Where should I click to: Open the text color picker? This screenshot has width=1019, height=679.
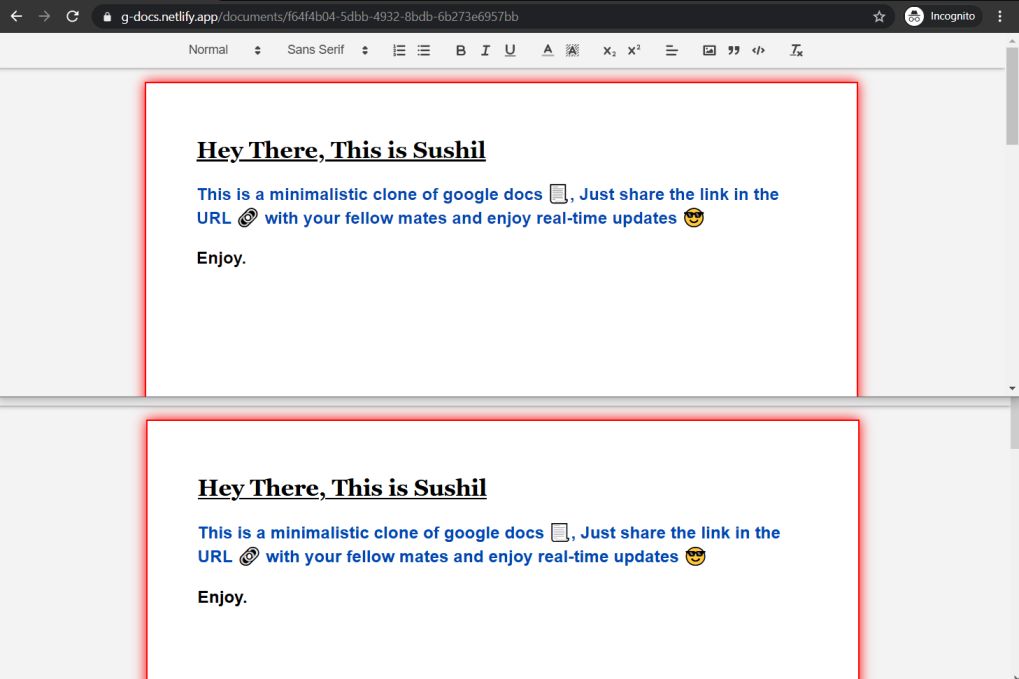click(x=546, y=50)
